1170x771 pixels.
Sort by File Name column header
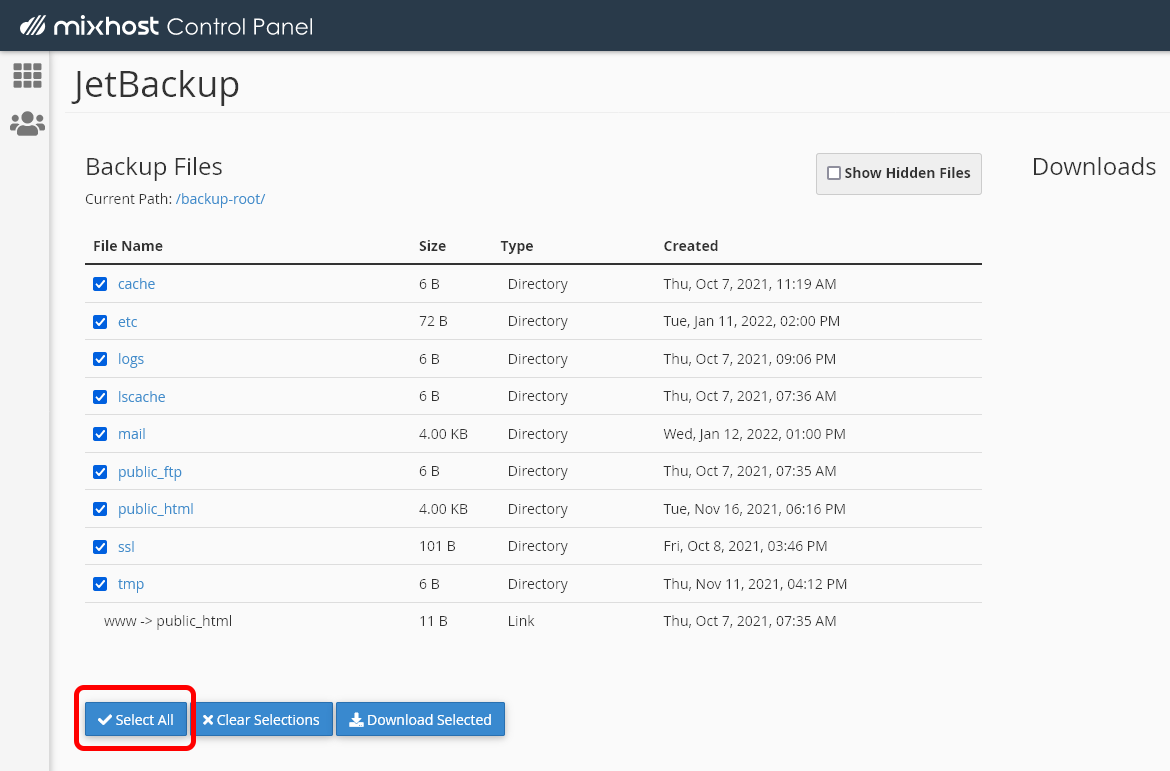coord(128,246)
